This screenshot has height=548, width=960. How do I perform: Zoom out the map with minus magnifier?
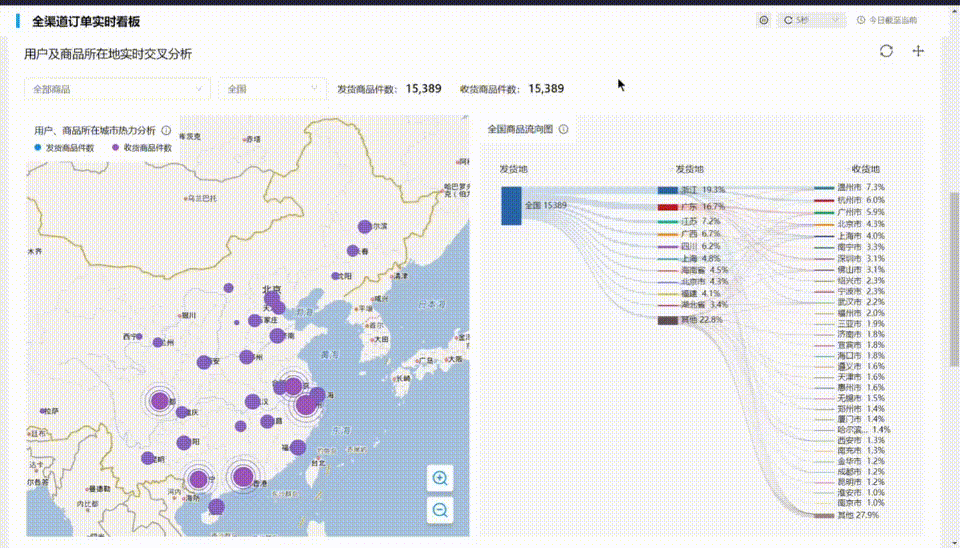click(440, 510)
